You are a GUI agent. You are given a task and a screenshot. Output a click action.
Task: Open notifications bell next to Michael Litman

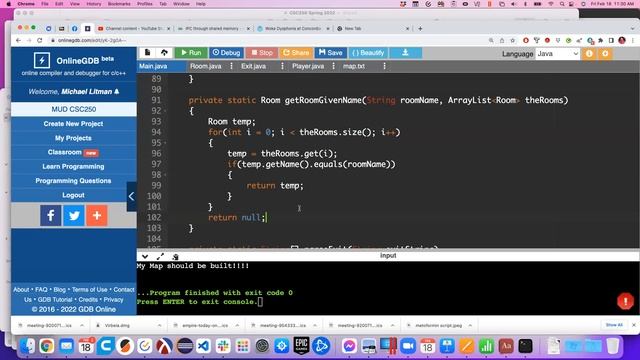click(117, 91)
